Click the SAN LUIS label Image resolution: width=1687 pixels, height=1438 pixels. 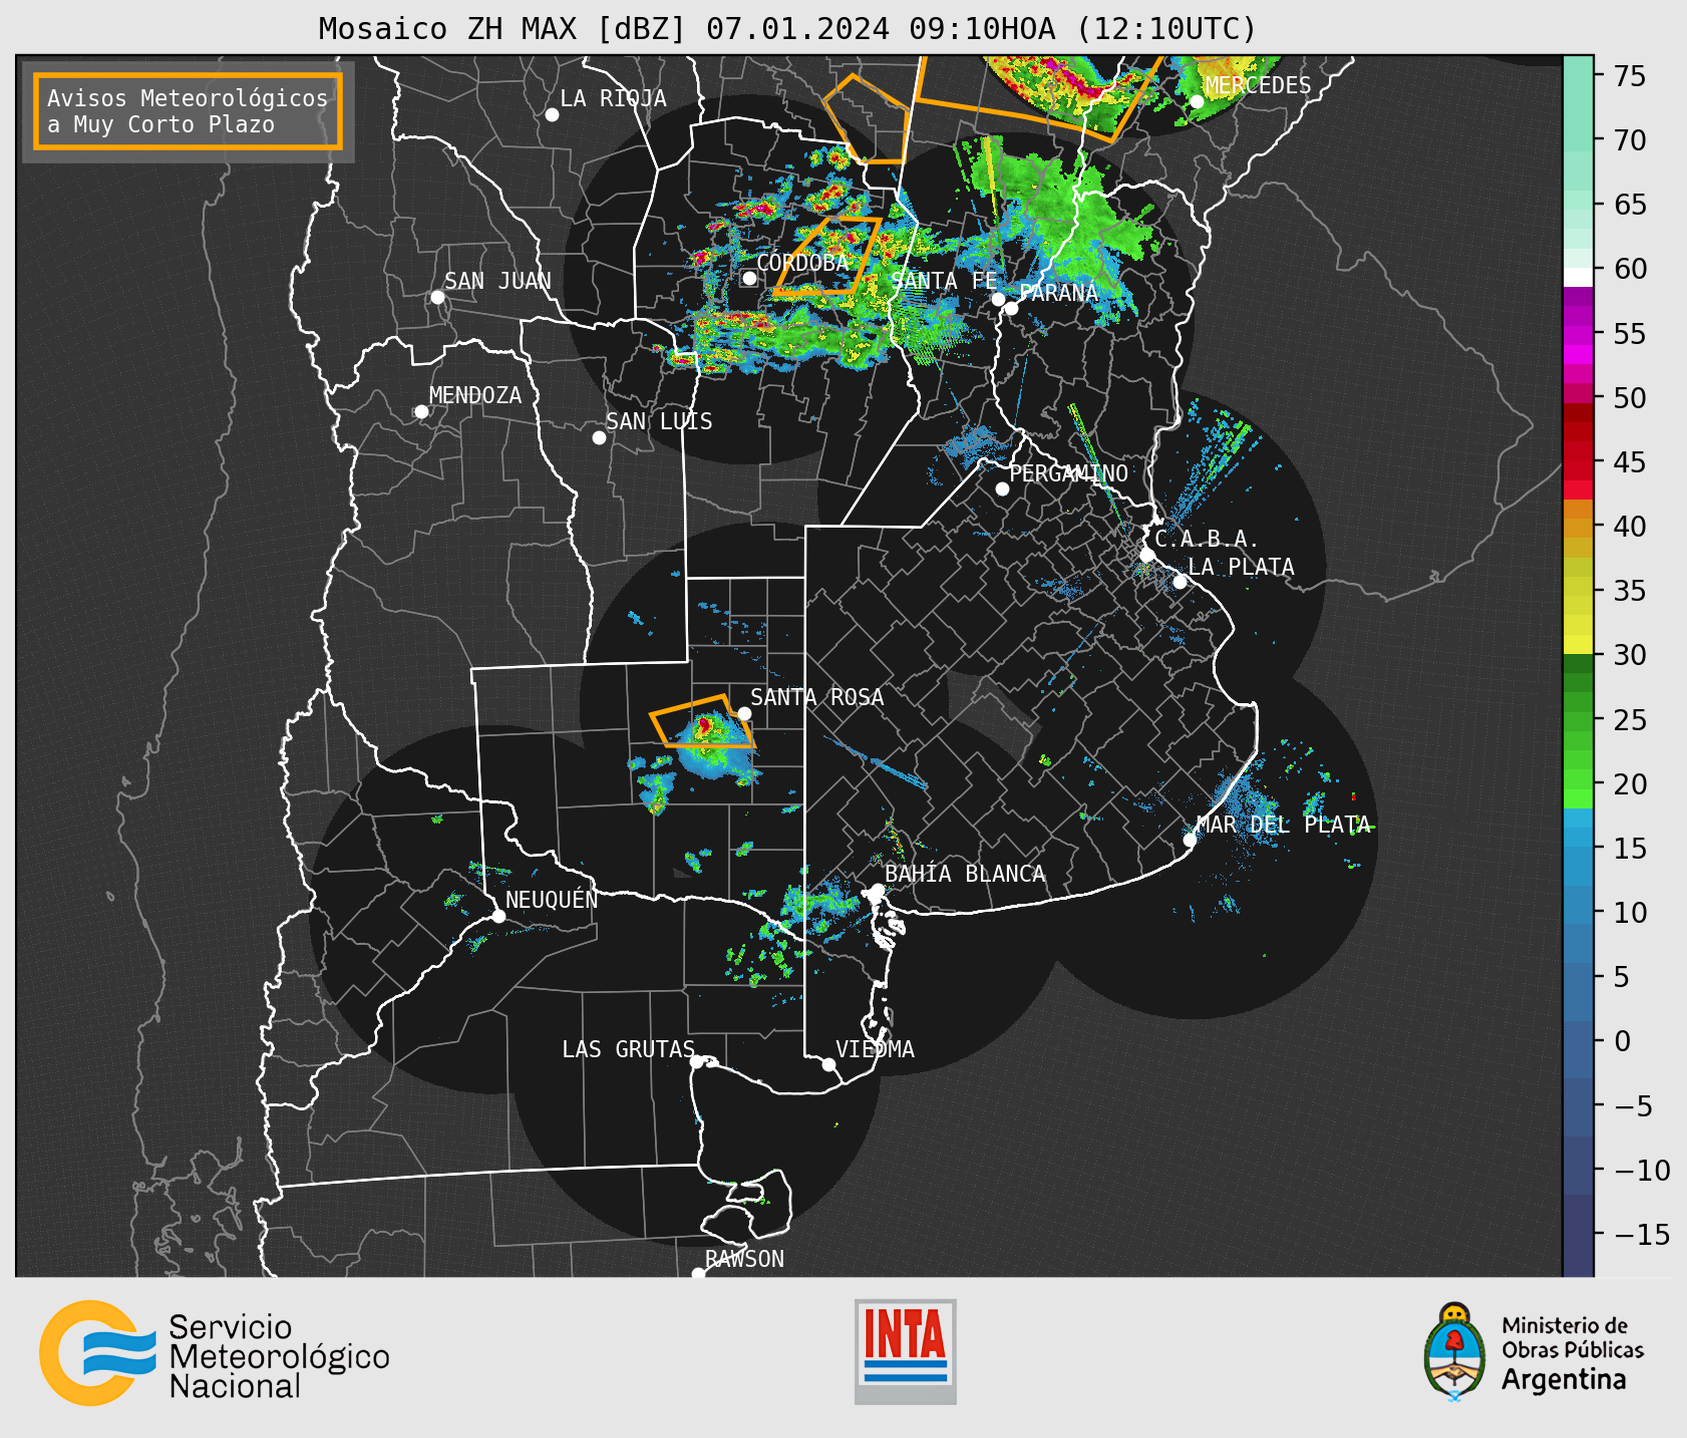coord(659,421)
